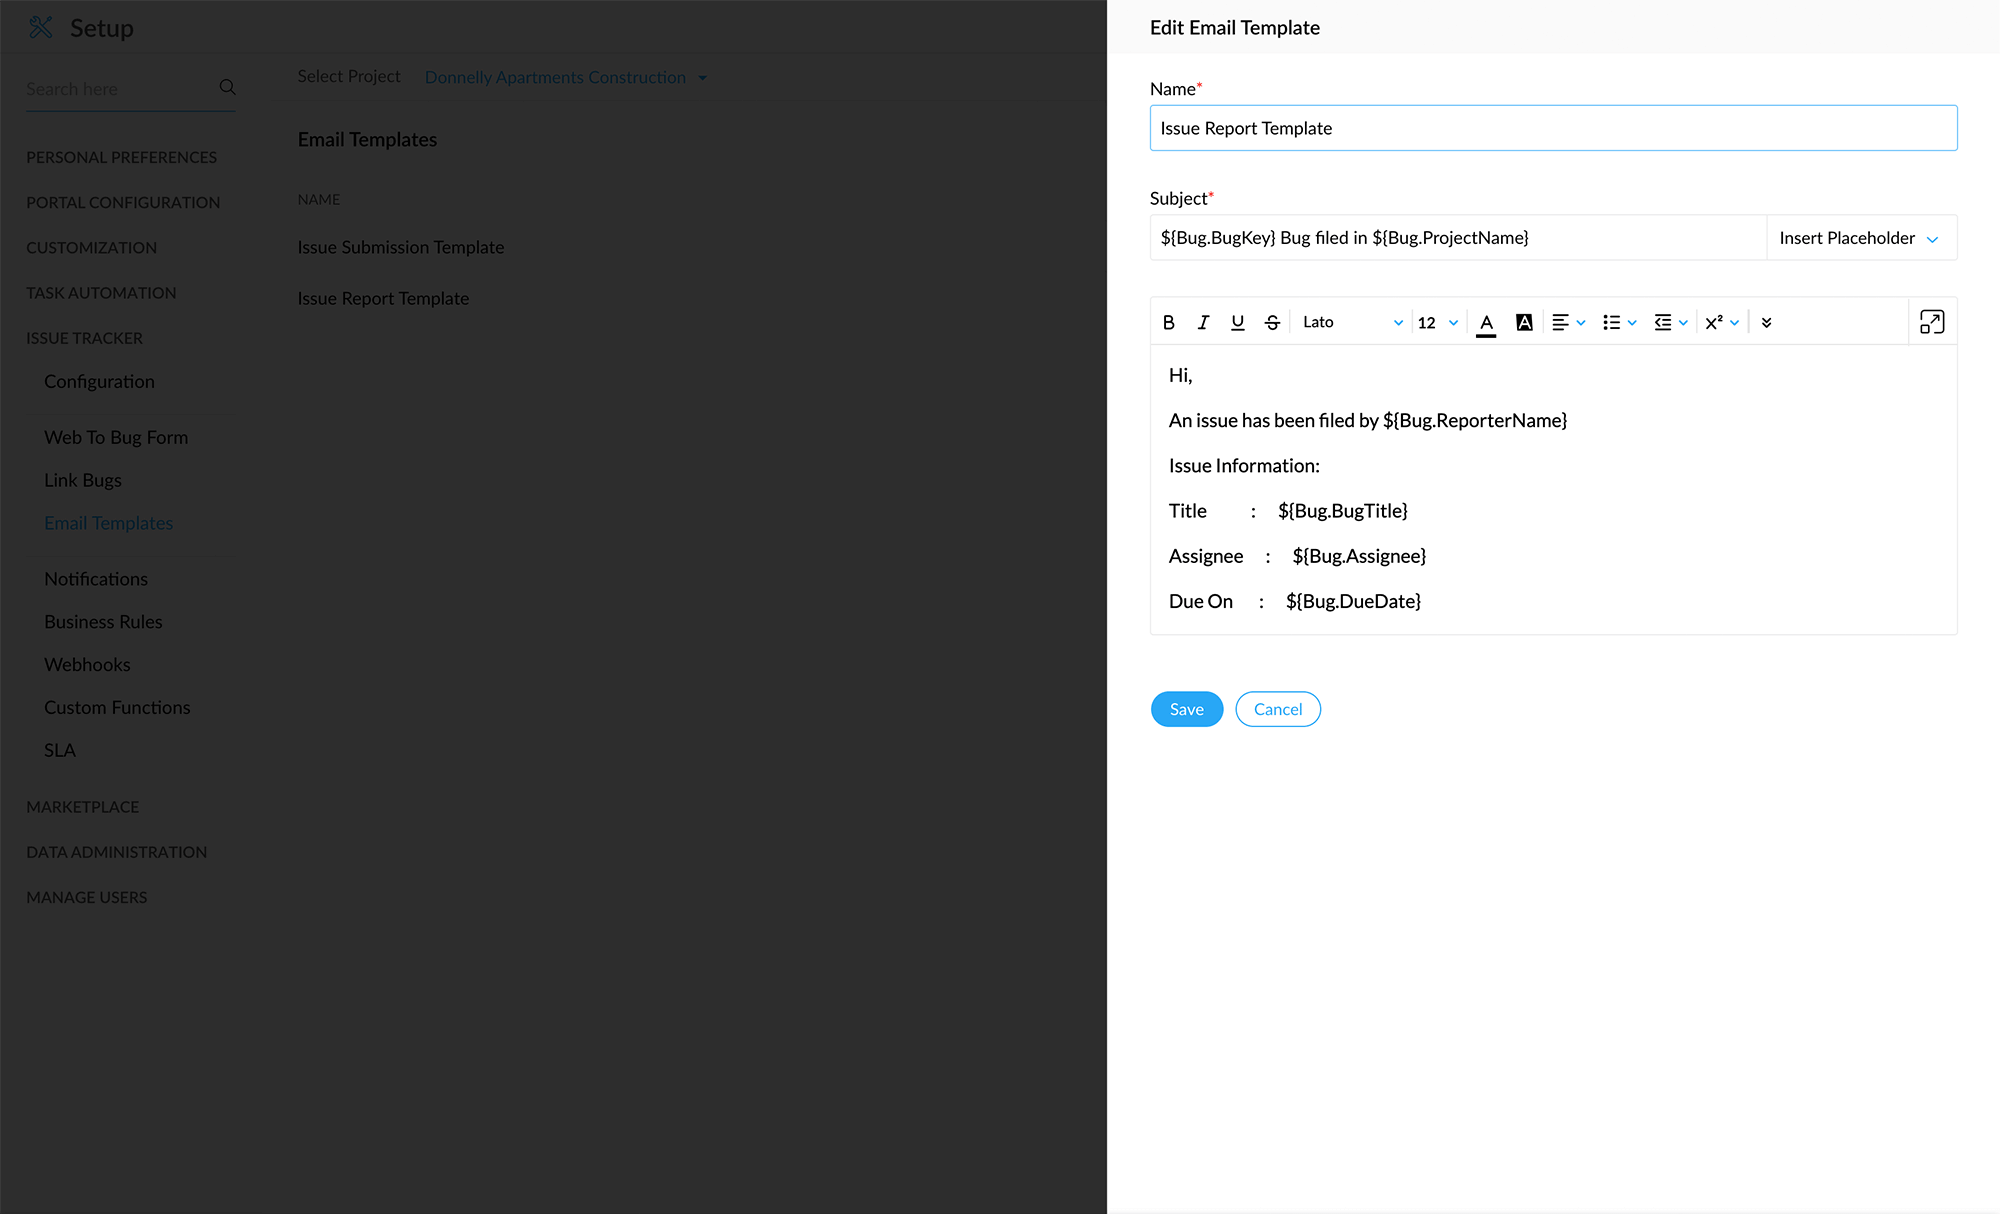This screenshot has width=2000, height=1214.
Task: Show more toolbar options
Action: 1766,322
